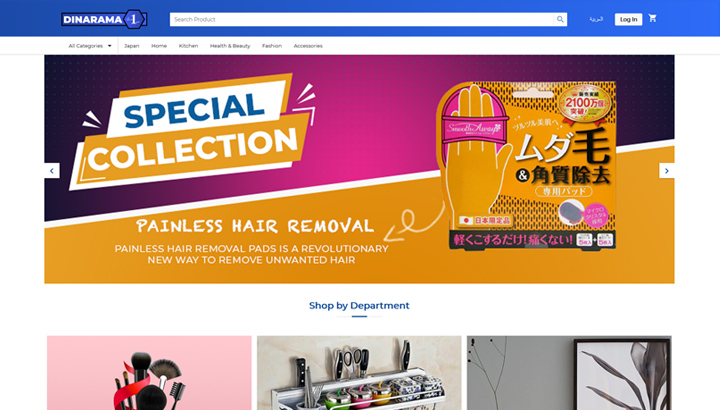Click the Log In button
The height and width of the screenshot is (410, 720).
coord(629,19)
